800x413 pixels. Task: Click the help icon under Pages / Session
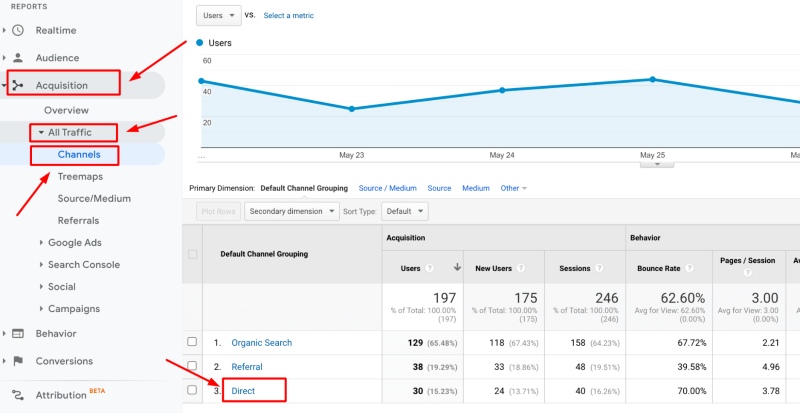click(x=747, y=273)
